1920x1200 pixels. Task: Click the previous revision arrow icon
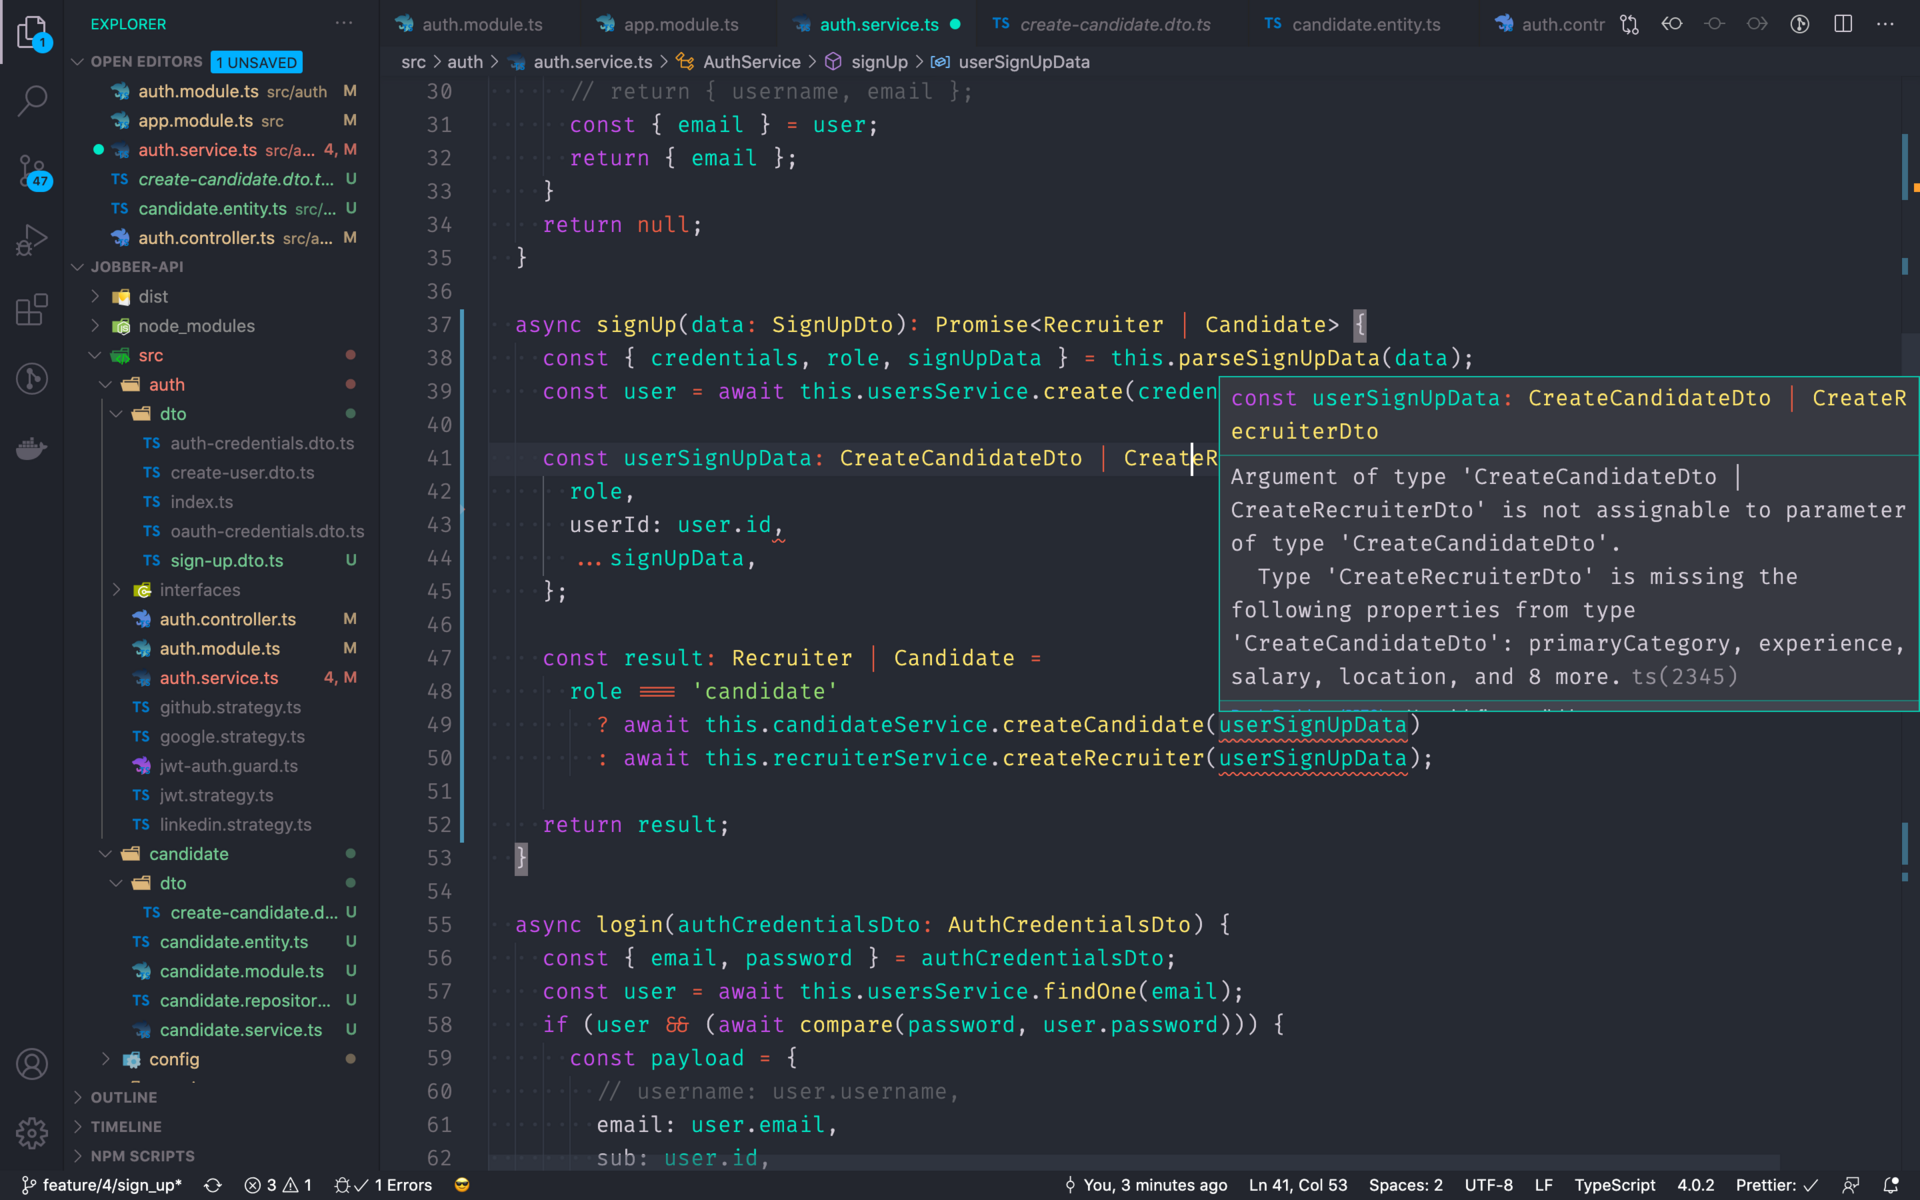tap(1672, 24)
